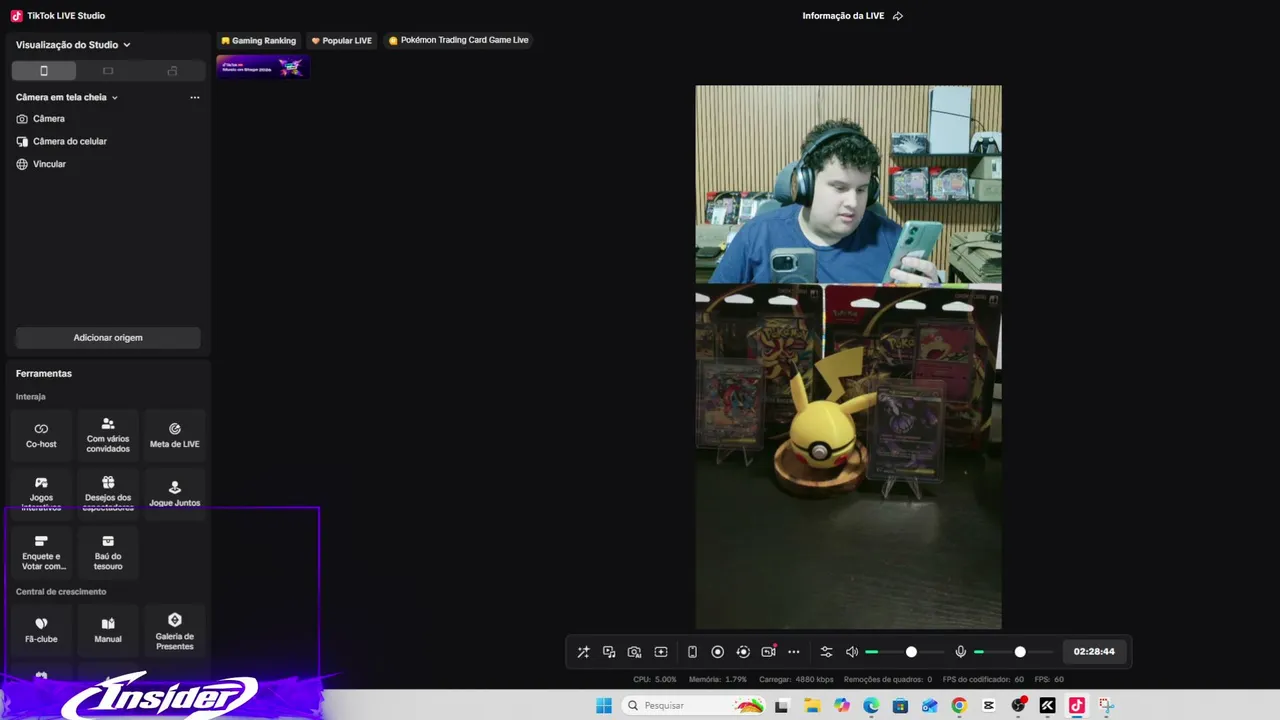
Task: Click the circular replay capture icon
Action: tap(743, 652)
